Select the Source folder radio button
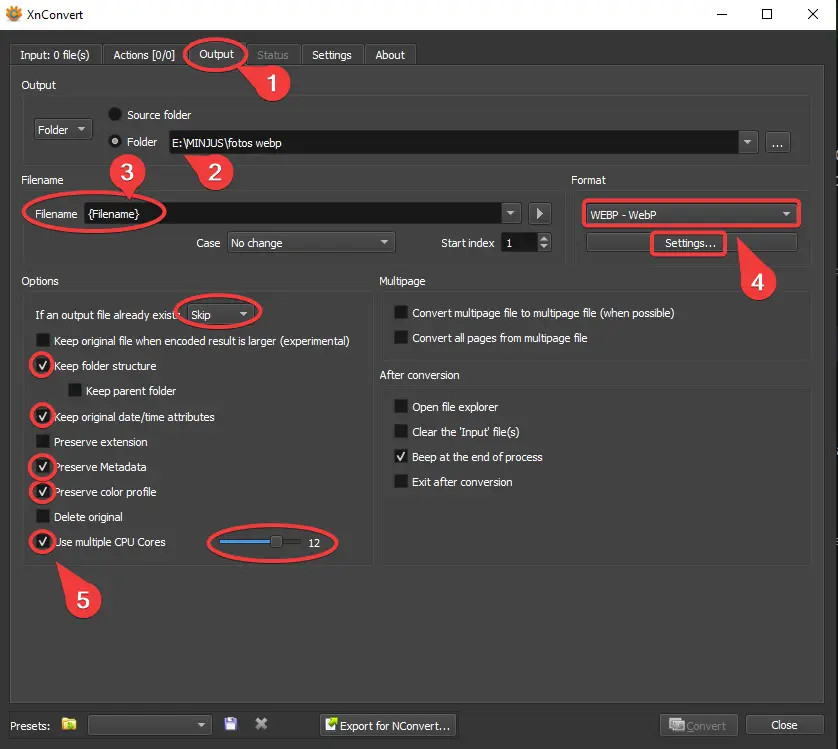 (x=115, y=115)
